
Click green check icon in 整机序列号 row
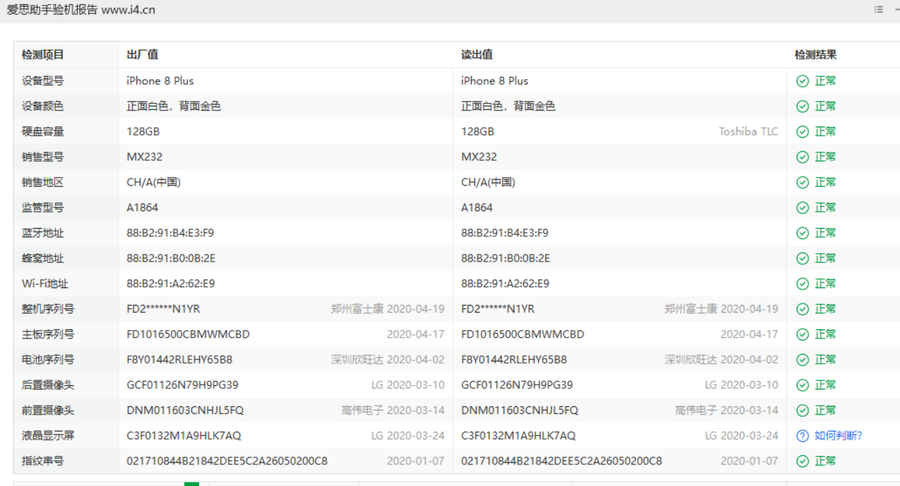click(x=802, y=309)
